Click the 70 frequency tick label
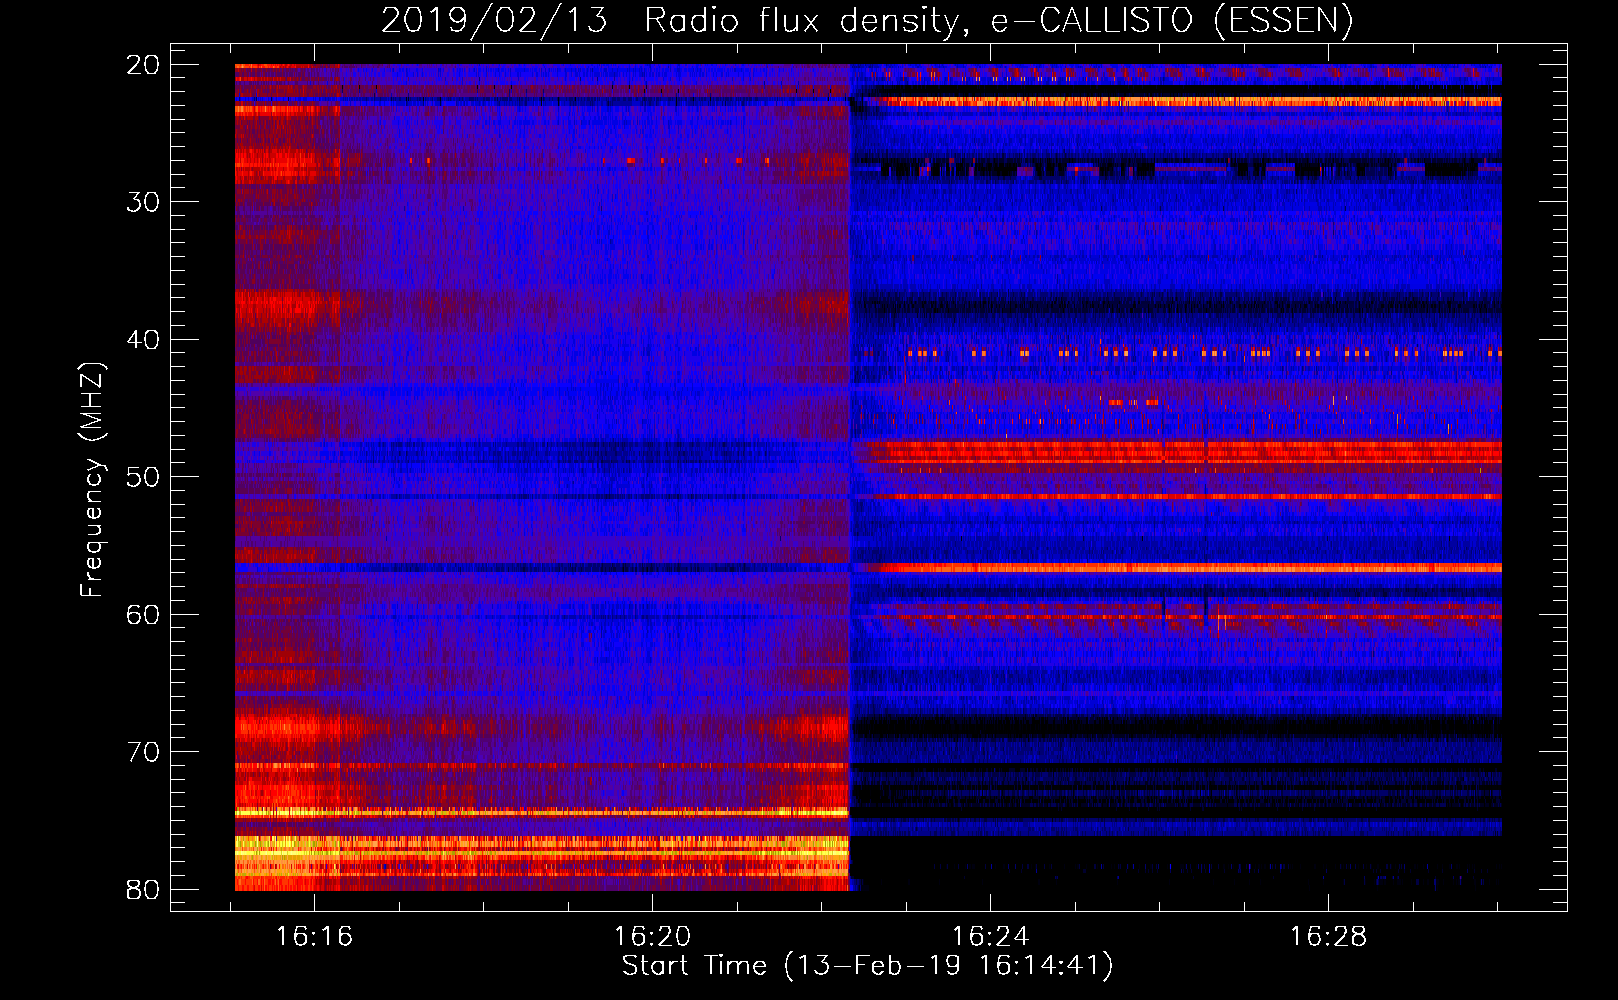Screen dimensions: 1618x1000 click(144, 752)
